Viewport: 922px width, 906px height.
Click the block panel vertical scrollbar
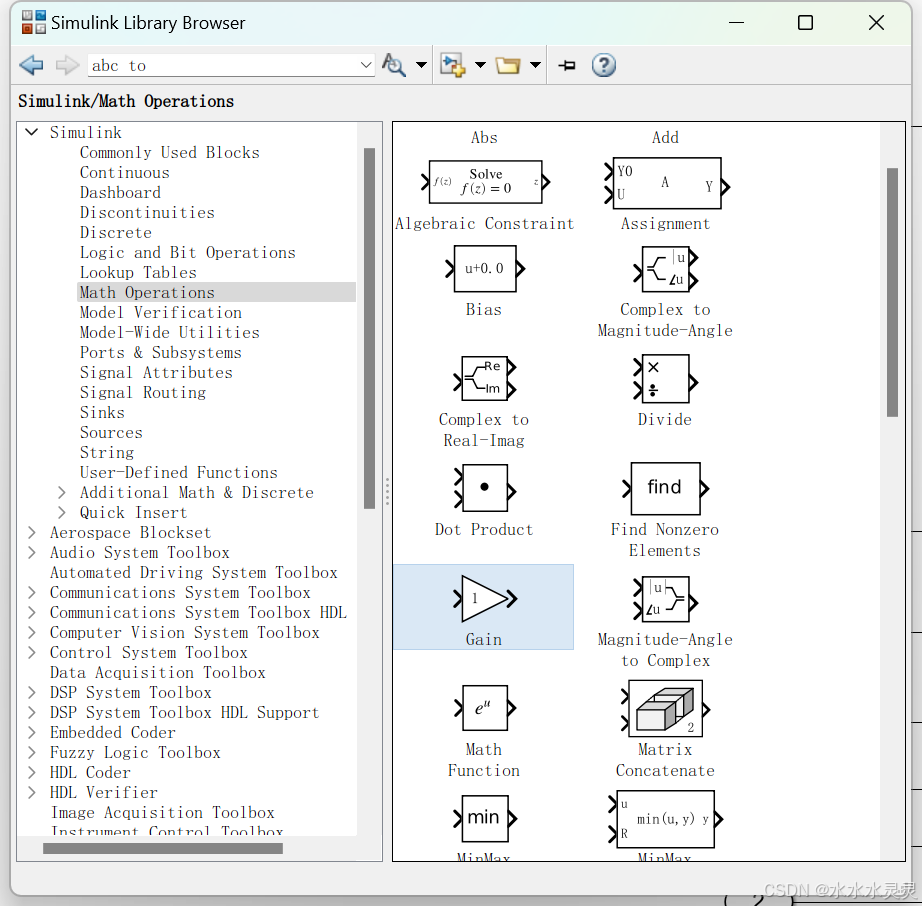pyautogui.click(x=893, y=292)
